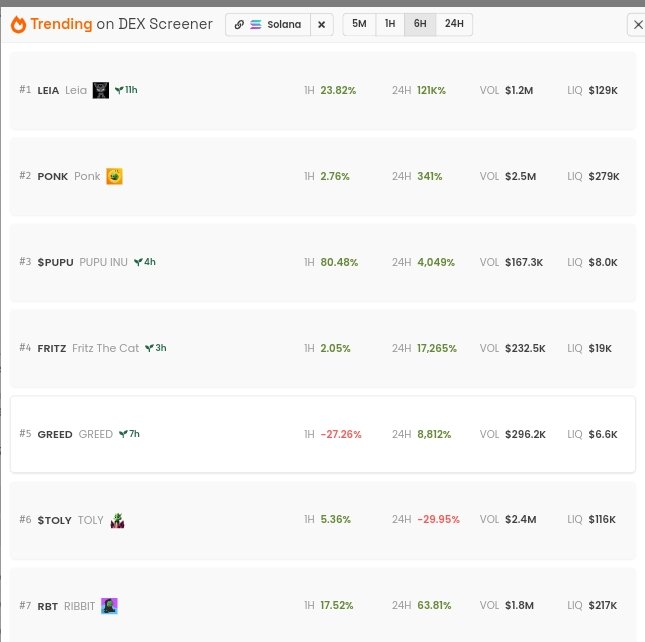The height and width of the screenshot is (642, 645).
Task: Open the PONK token avatar
Action: (x=114, y=176)
